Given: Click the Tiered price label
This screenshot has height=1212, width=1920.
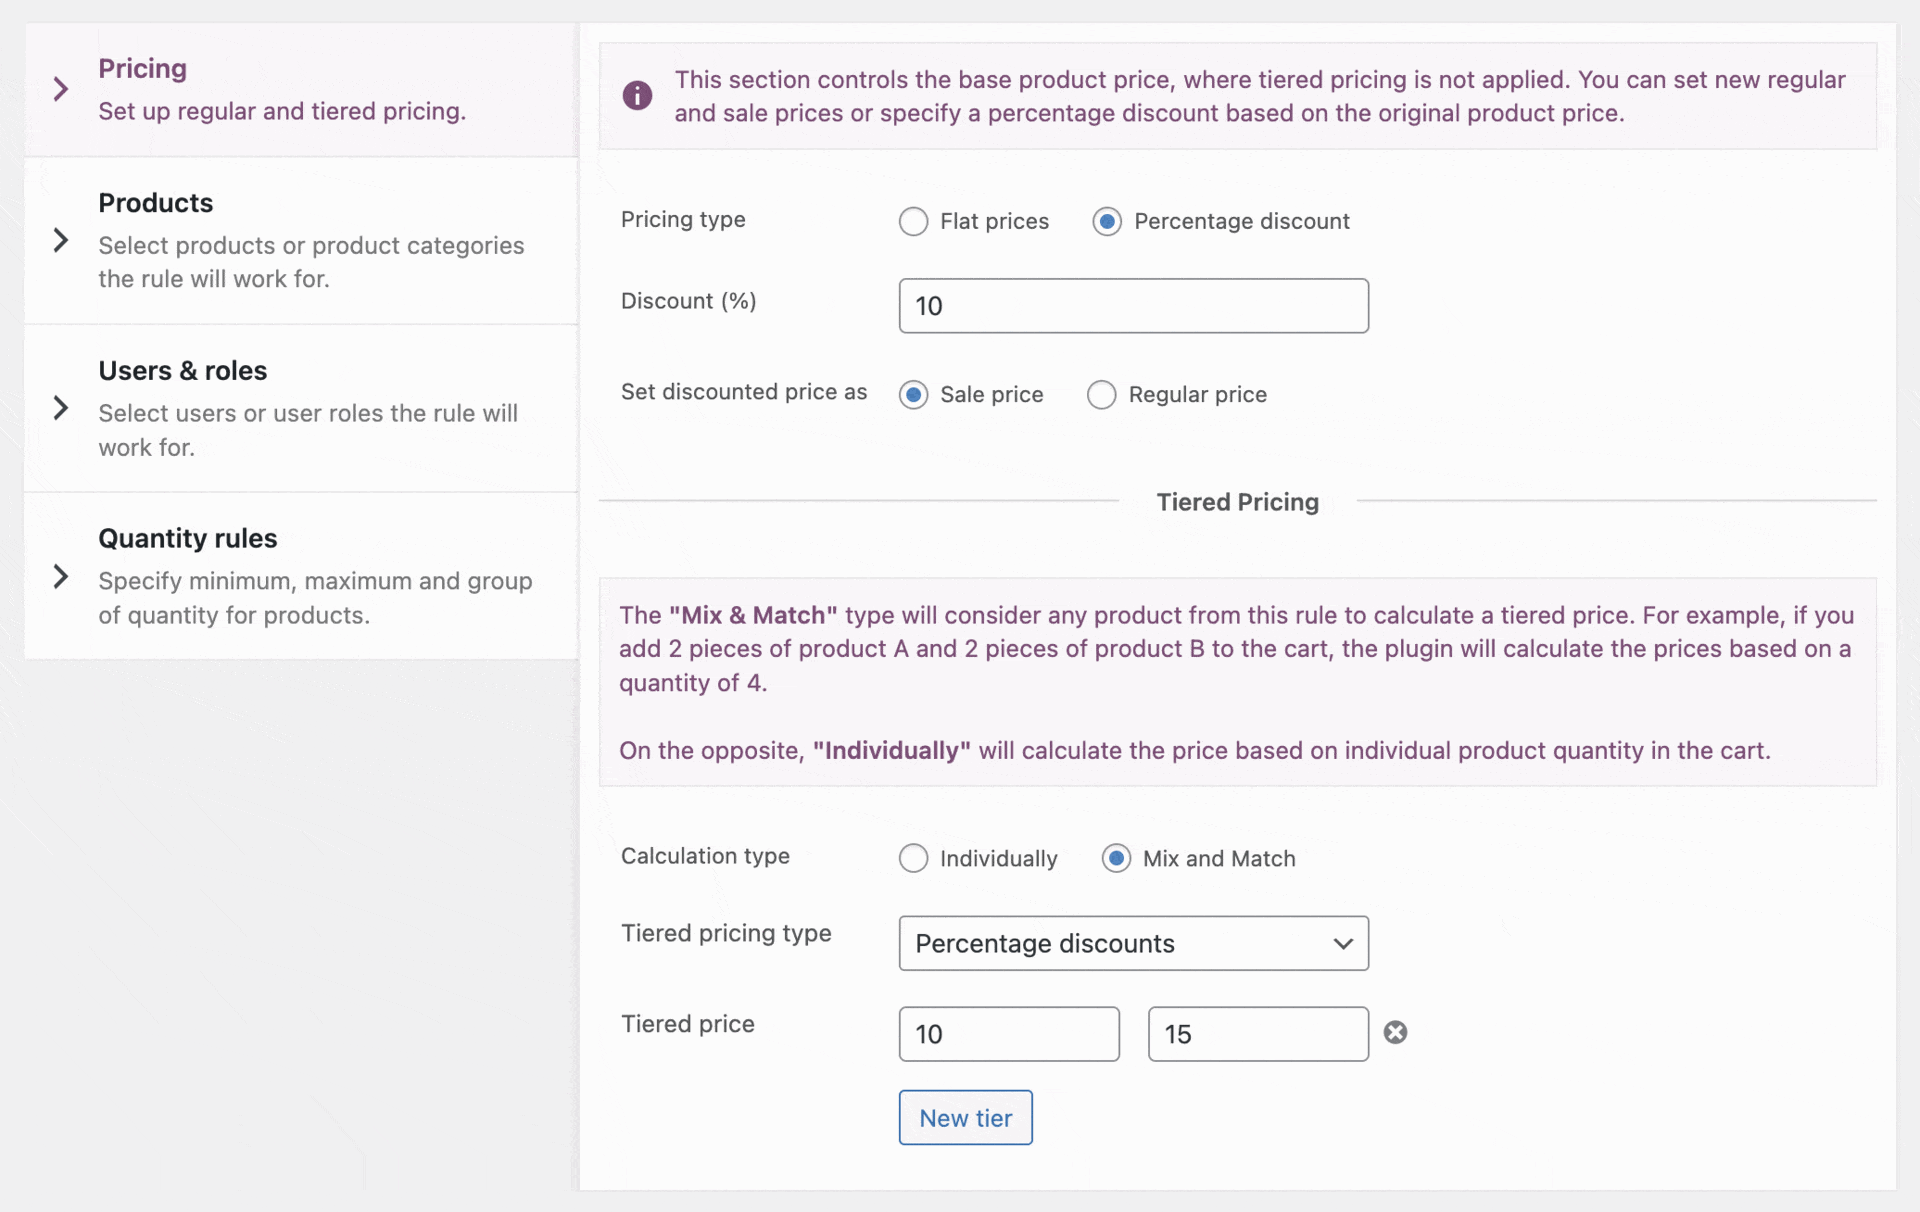Looking at the screenshot, I should (688, 1024).
